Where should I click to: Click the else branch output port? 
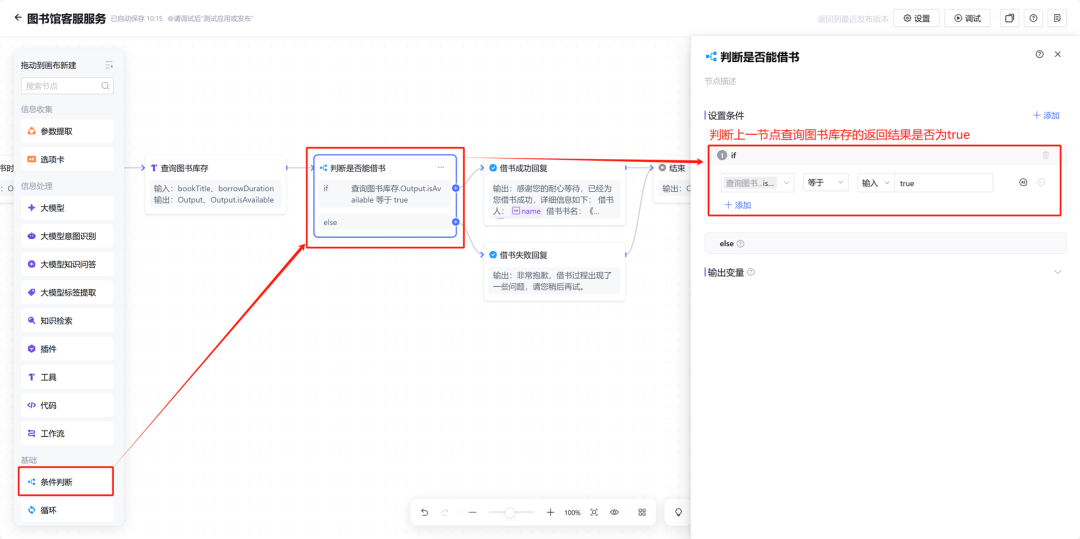pos(455,222)
